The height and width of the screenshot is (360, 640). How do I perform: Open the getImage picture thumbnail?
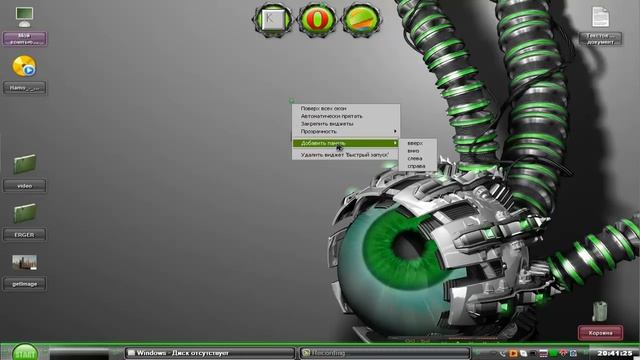coord(24,262)
